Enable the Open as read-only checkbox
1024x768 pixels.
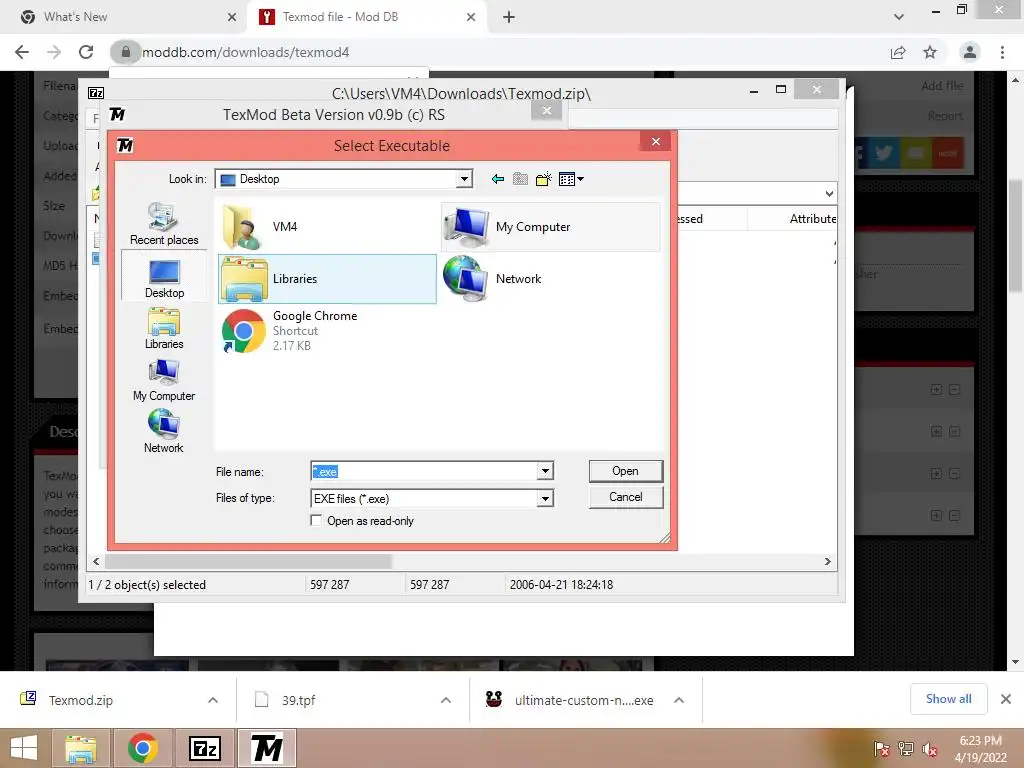316,520
